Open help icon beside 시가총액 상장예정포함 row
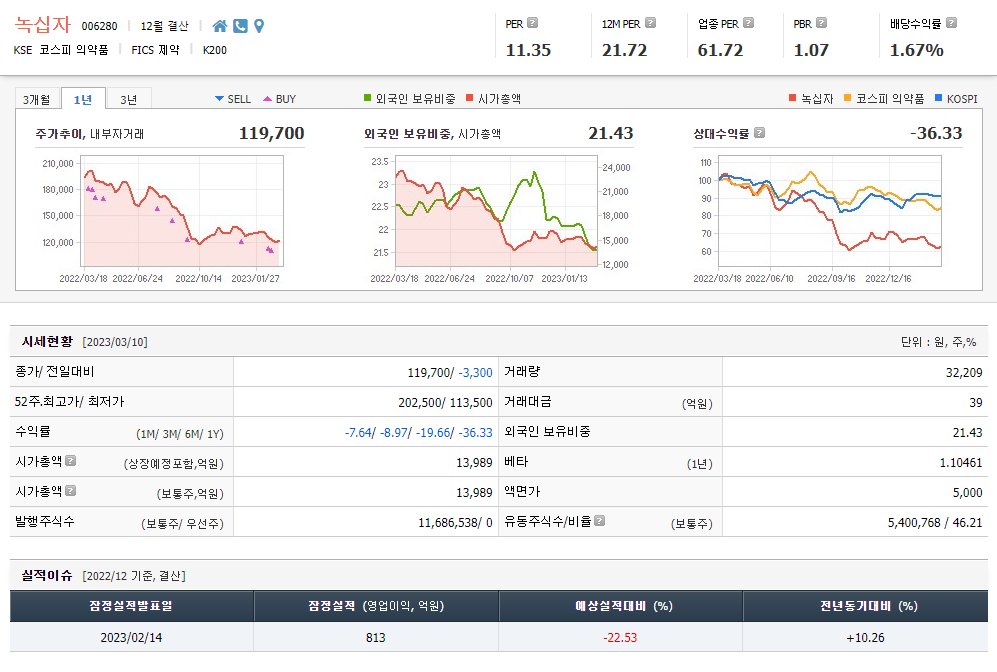The width and height of the screenshot is (997, 672). click(x=71, y=460)
